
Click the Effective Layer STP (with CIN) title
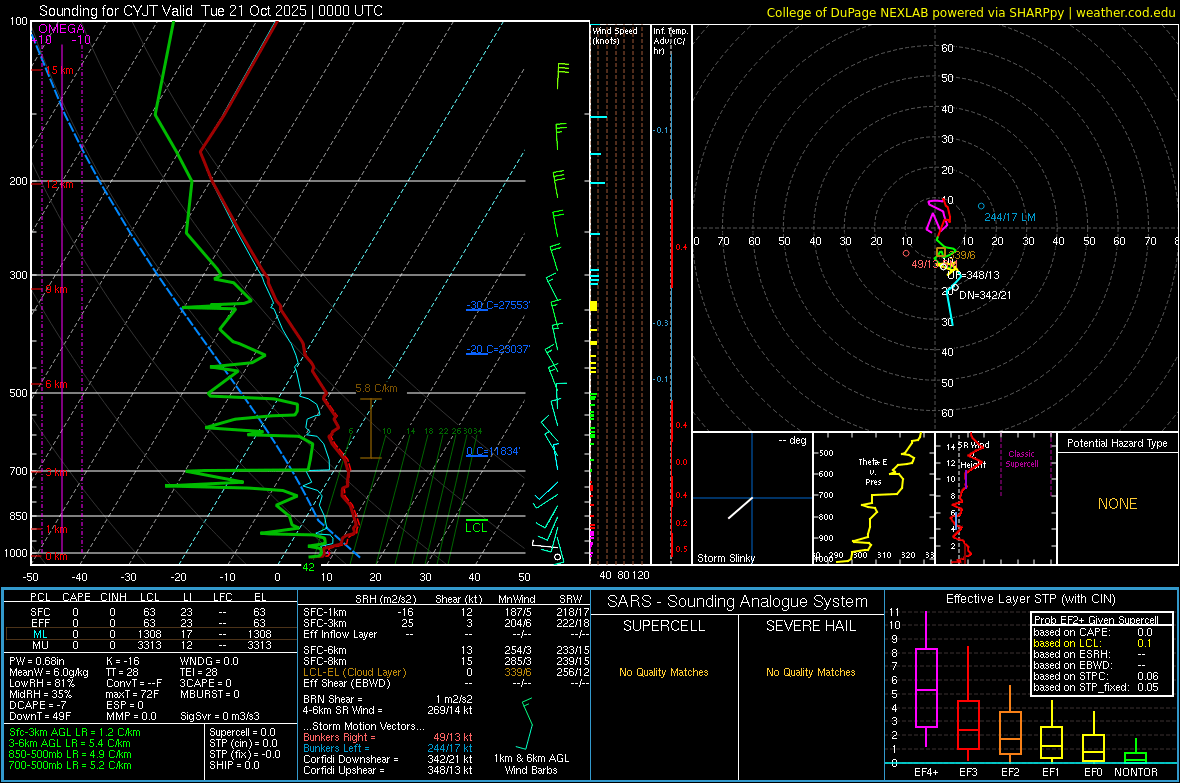pos(1030,599)
